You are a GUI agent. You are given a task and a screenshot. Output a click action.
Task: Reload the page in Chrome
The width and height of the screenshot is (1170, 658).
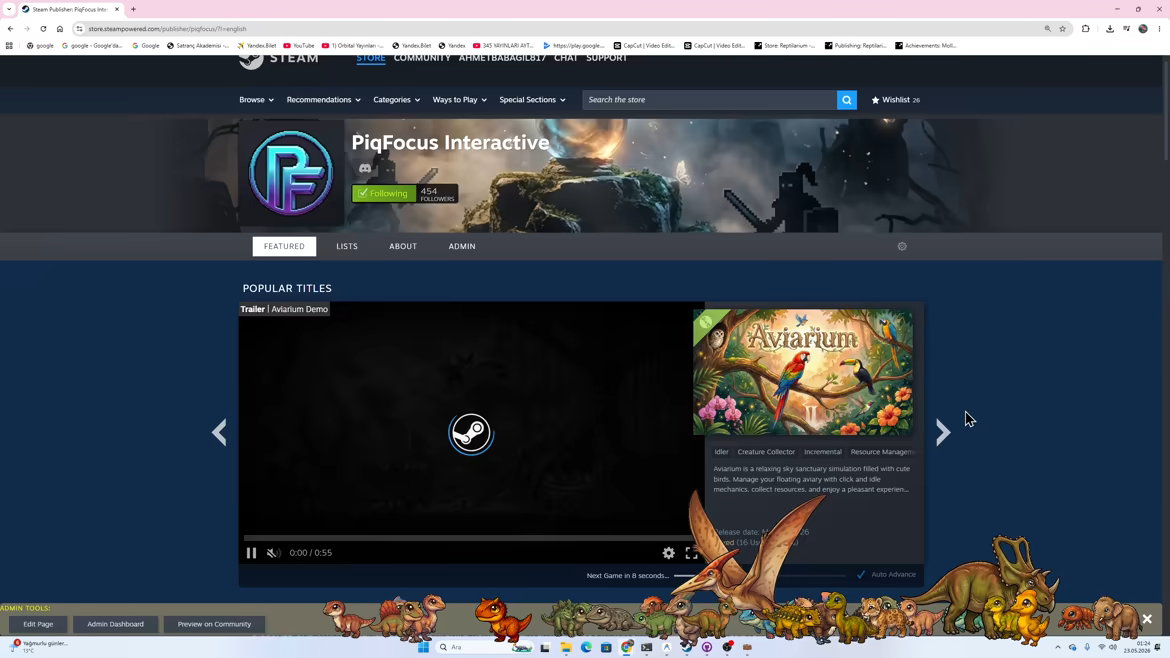click(x=43, y=29)
